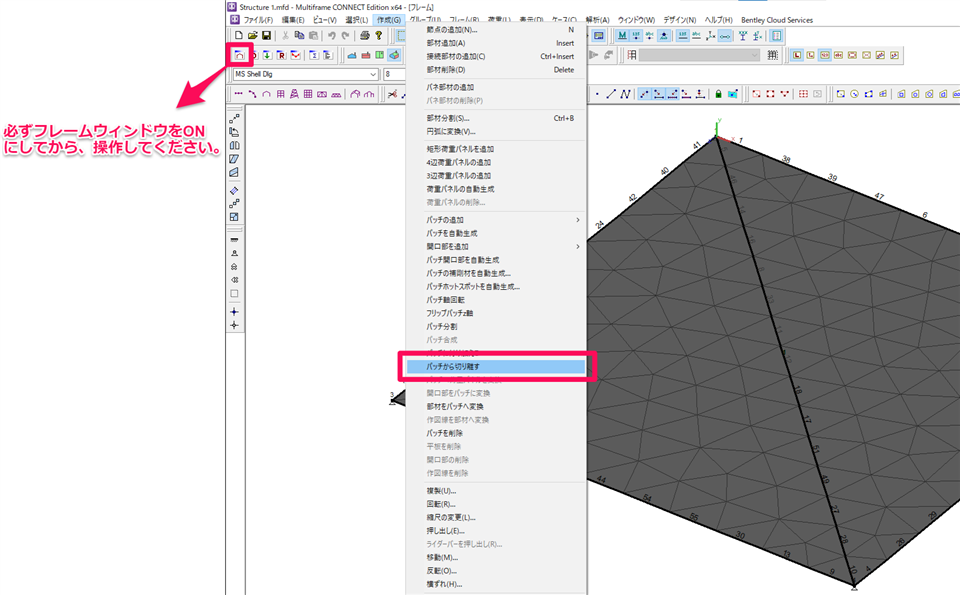Viewport: 960px width, 595px height.
Task: Click the padlock icon in drawing toolbar
Action: point(718,94)
